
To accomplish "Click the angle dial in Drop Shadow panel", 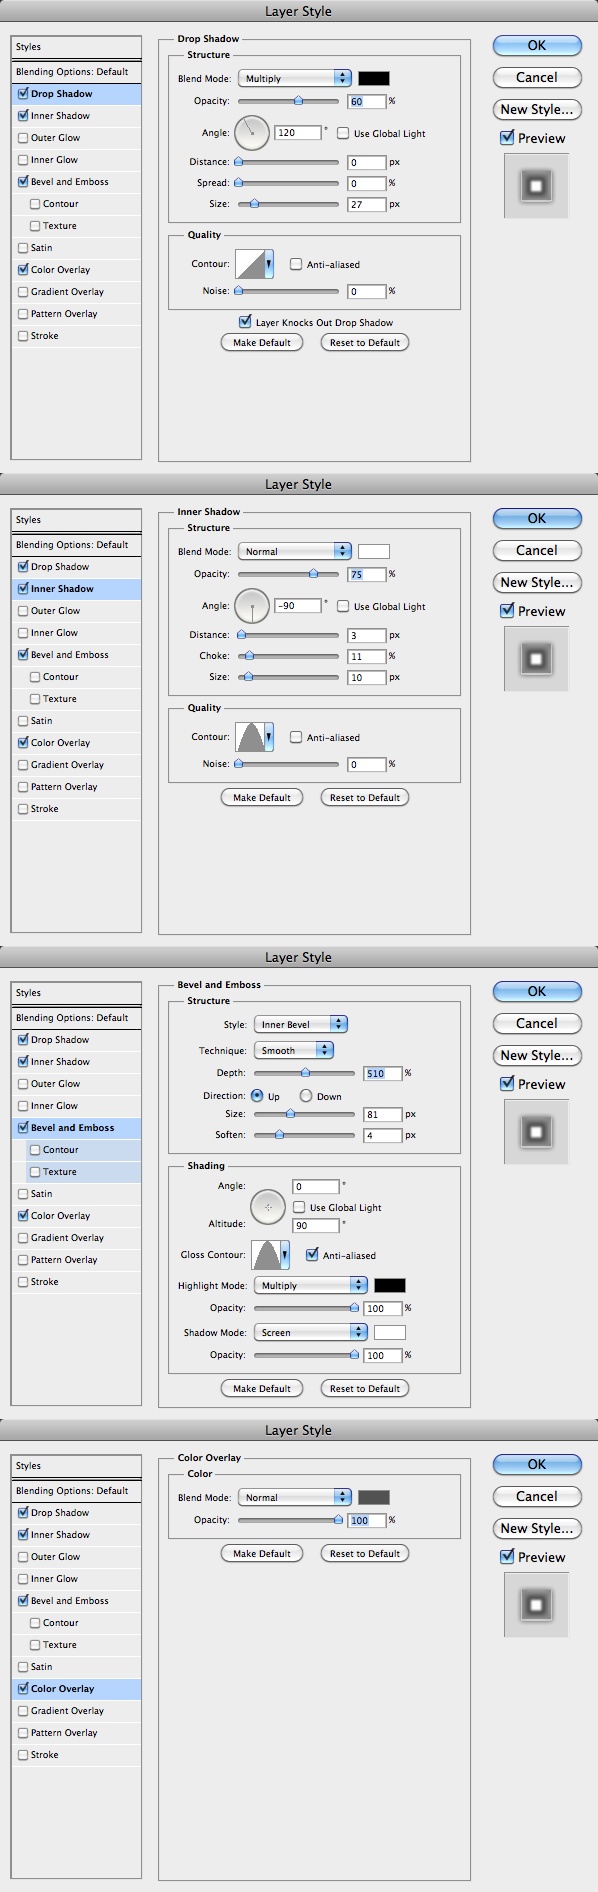I will coord(252,131).
